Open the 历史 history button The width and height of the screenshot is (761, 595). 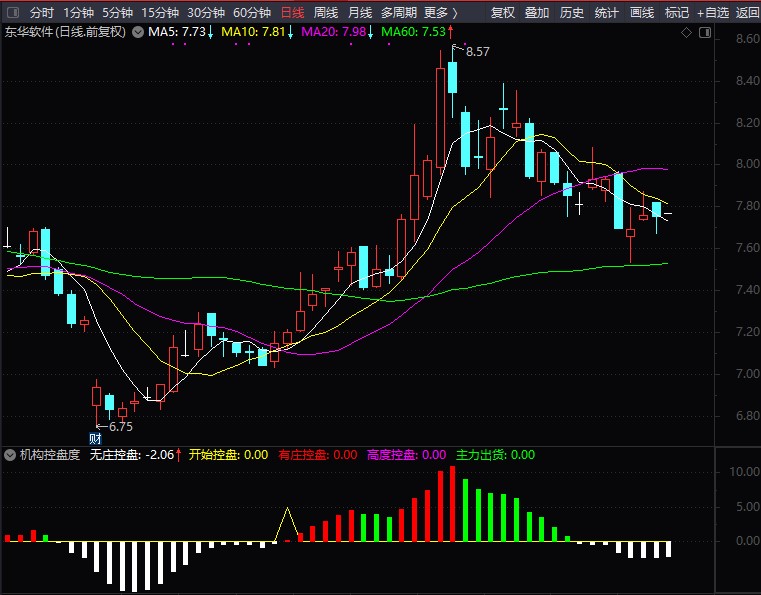point(572,13)
